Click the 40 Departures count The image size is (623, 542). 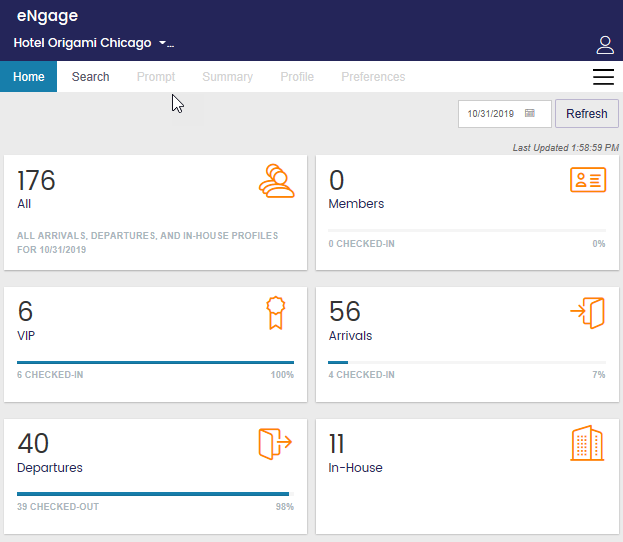[x=33, y=443]
